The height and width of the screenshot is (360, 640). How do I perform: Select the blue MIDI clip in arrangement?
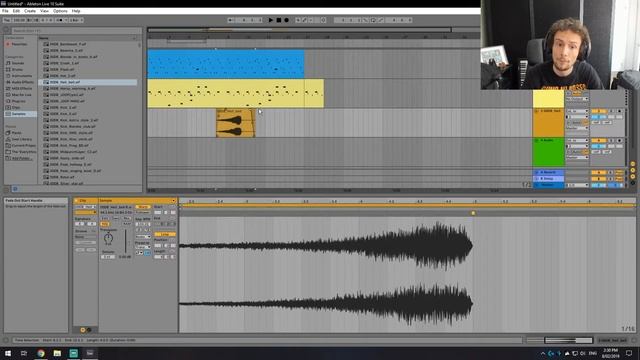[x=226, y=64]
